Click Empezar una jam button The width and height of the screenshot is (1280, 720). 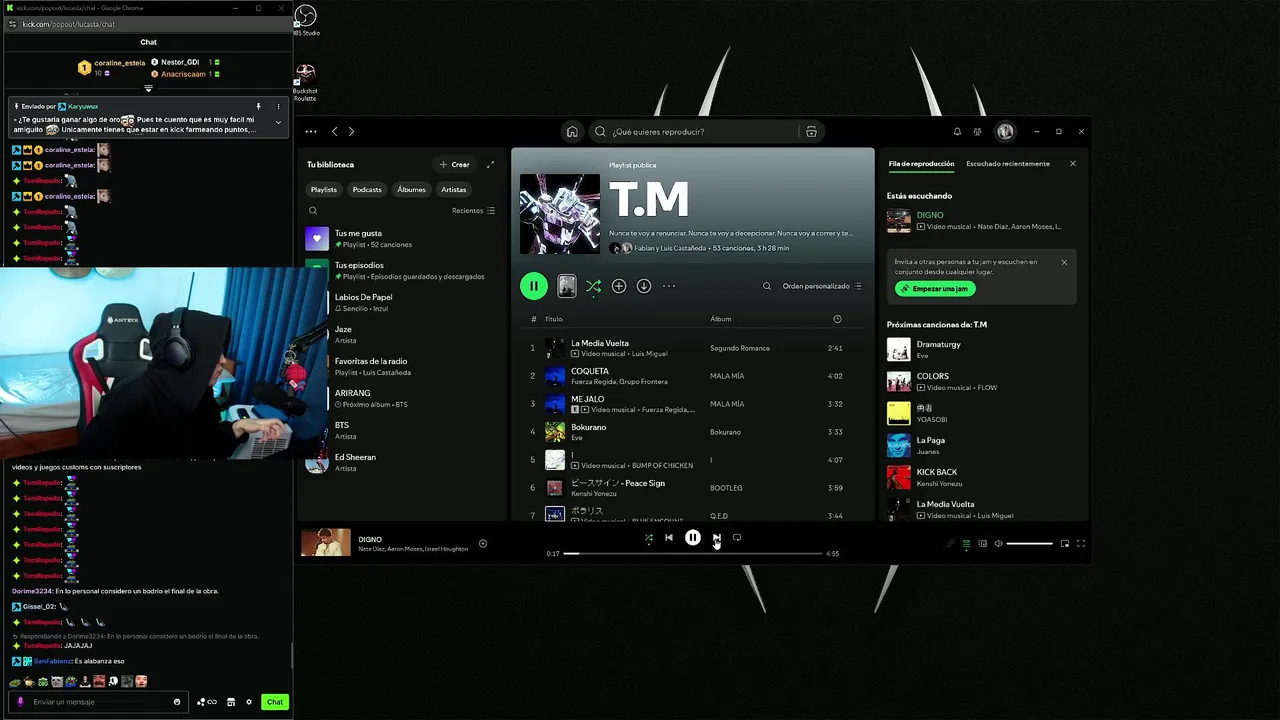935,289
